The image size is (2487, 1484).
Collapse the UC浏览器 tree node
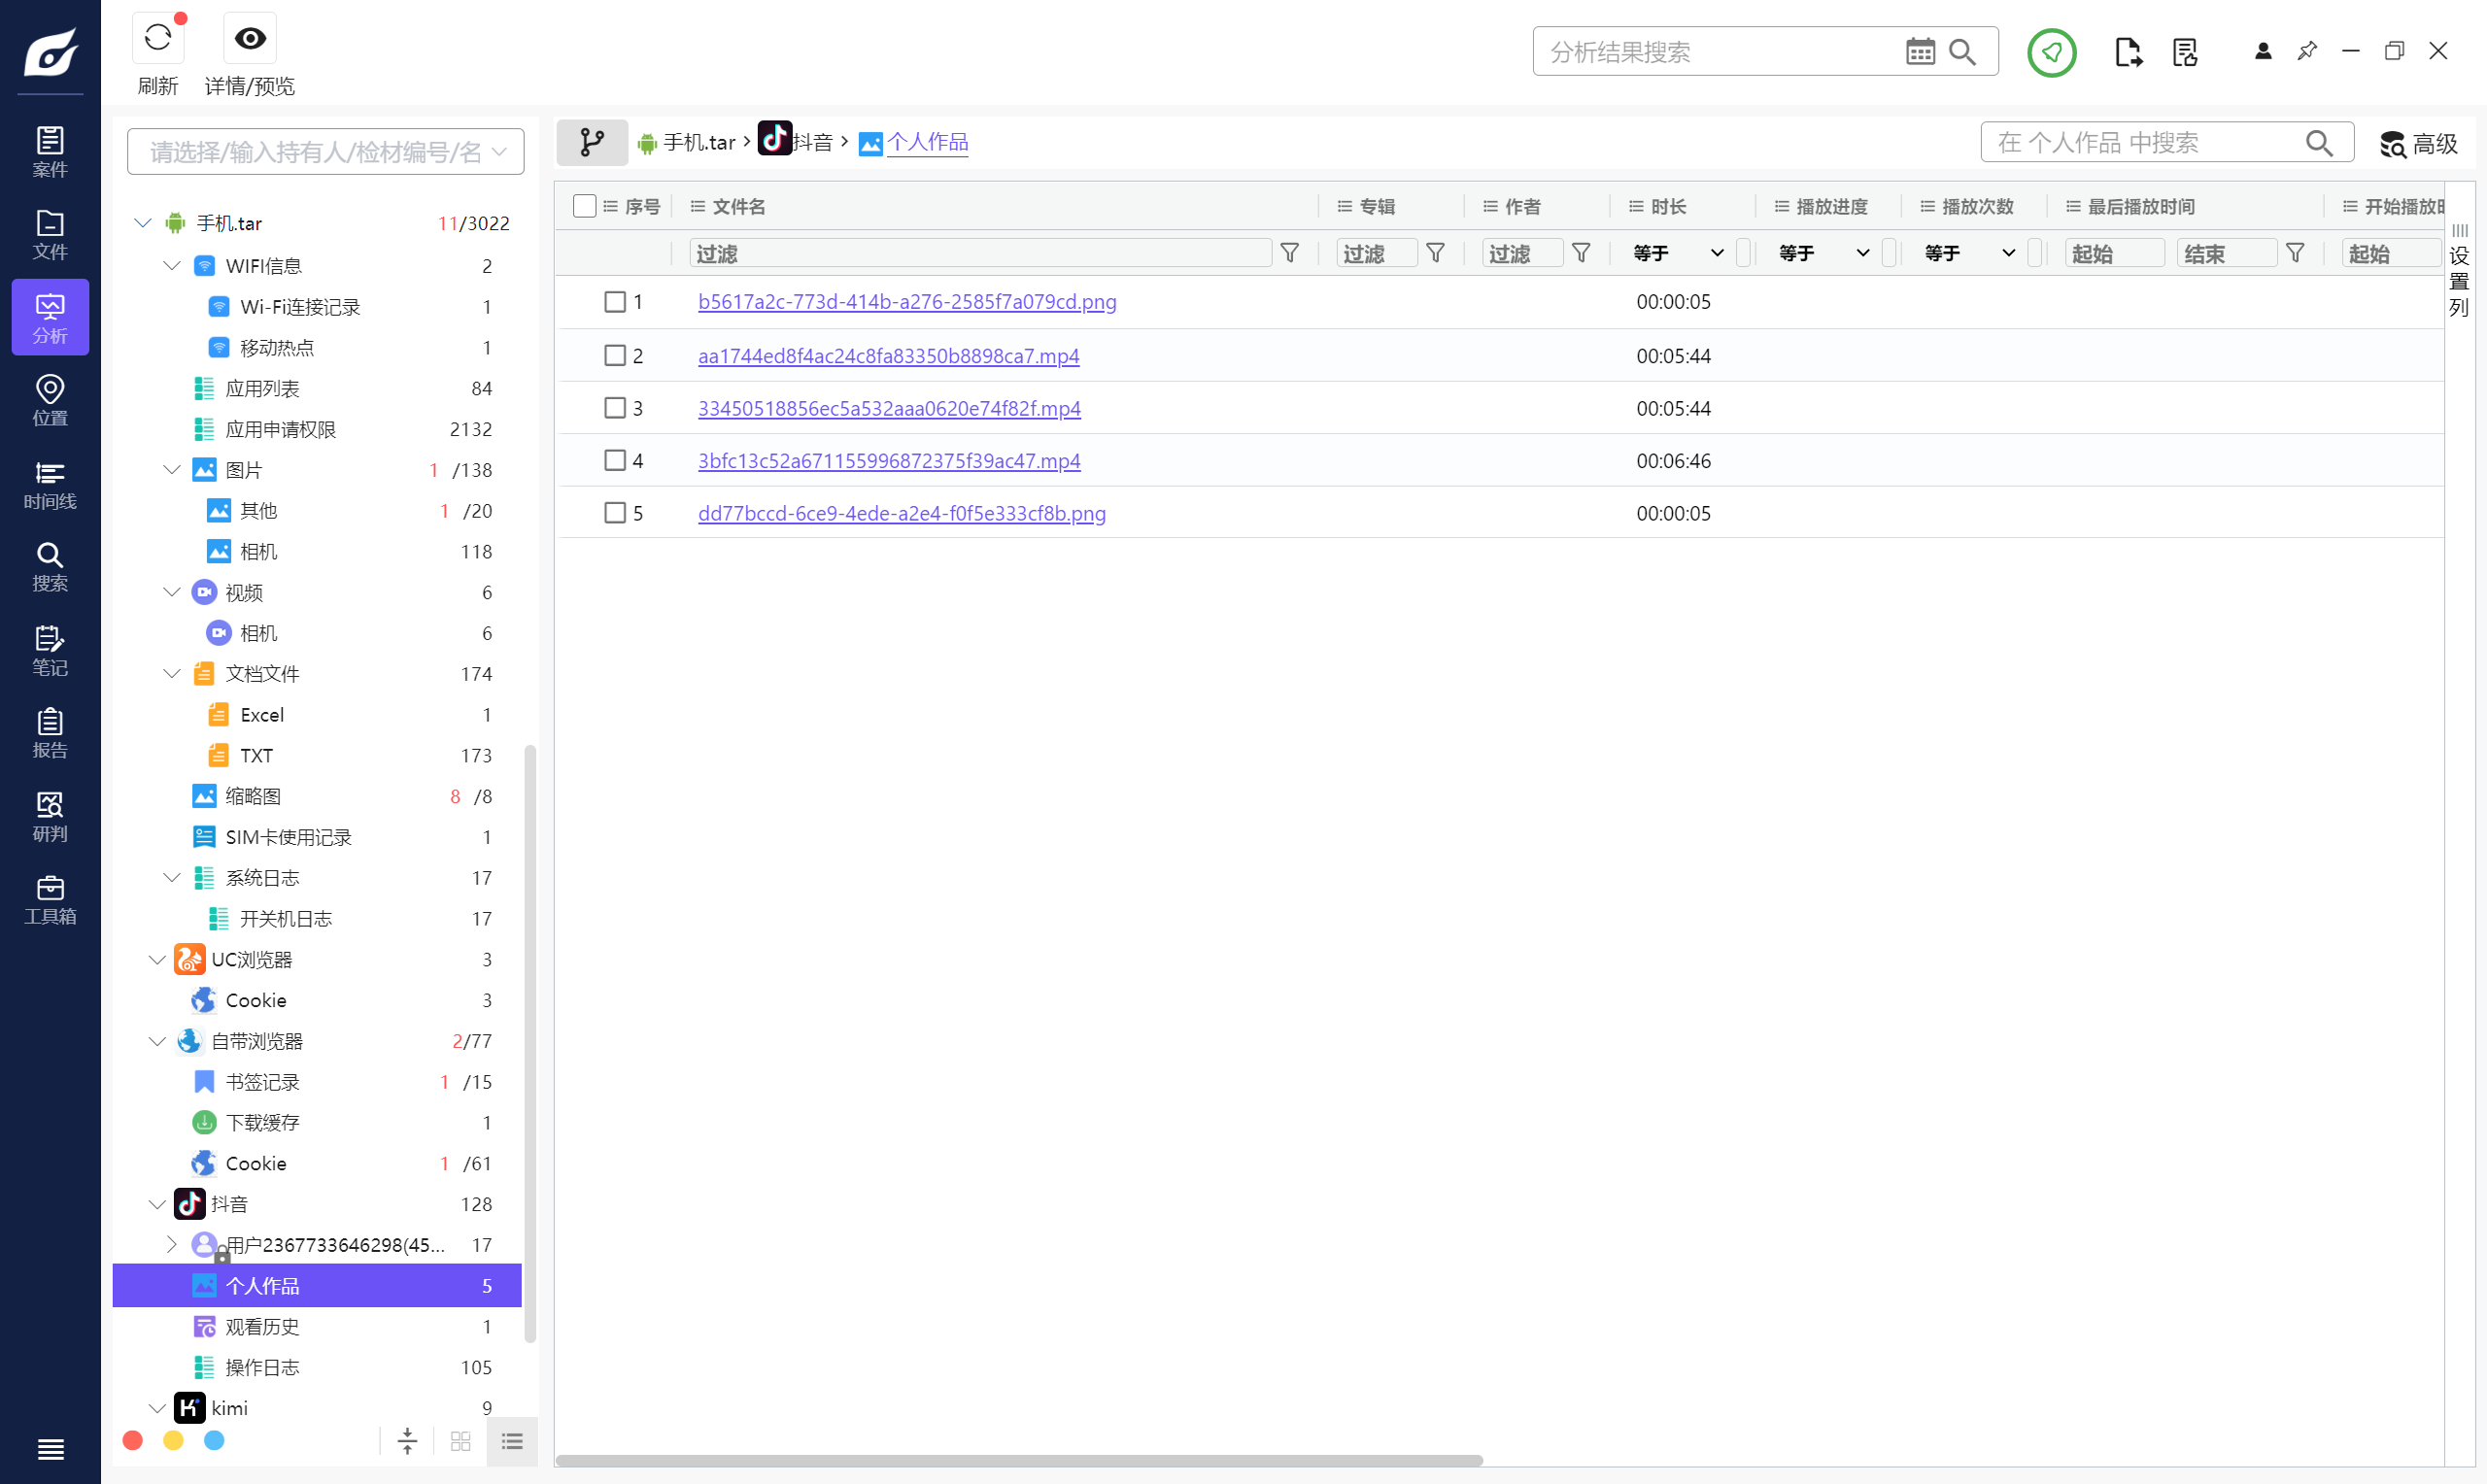click(x=157, y=959)
